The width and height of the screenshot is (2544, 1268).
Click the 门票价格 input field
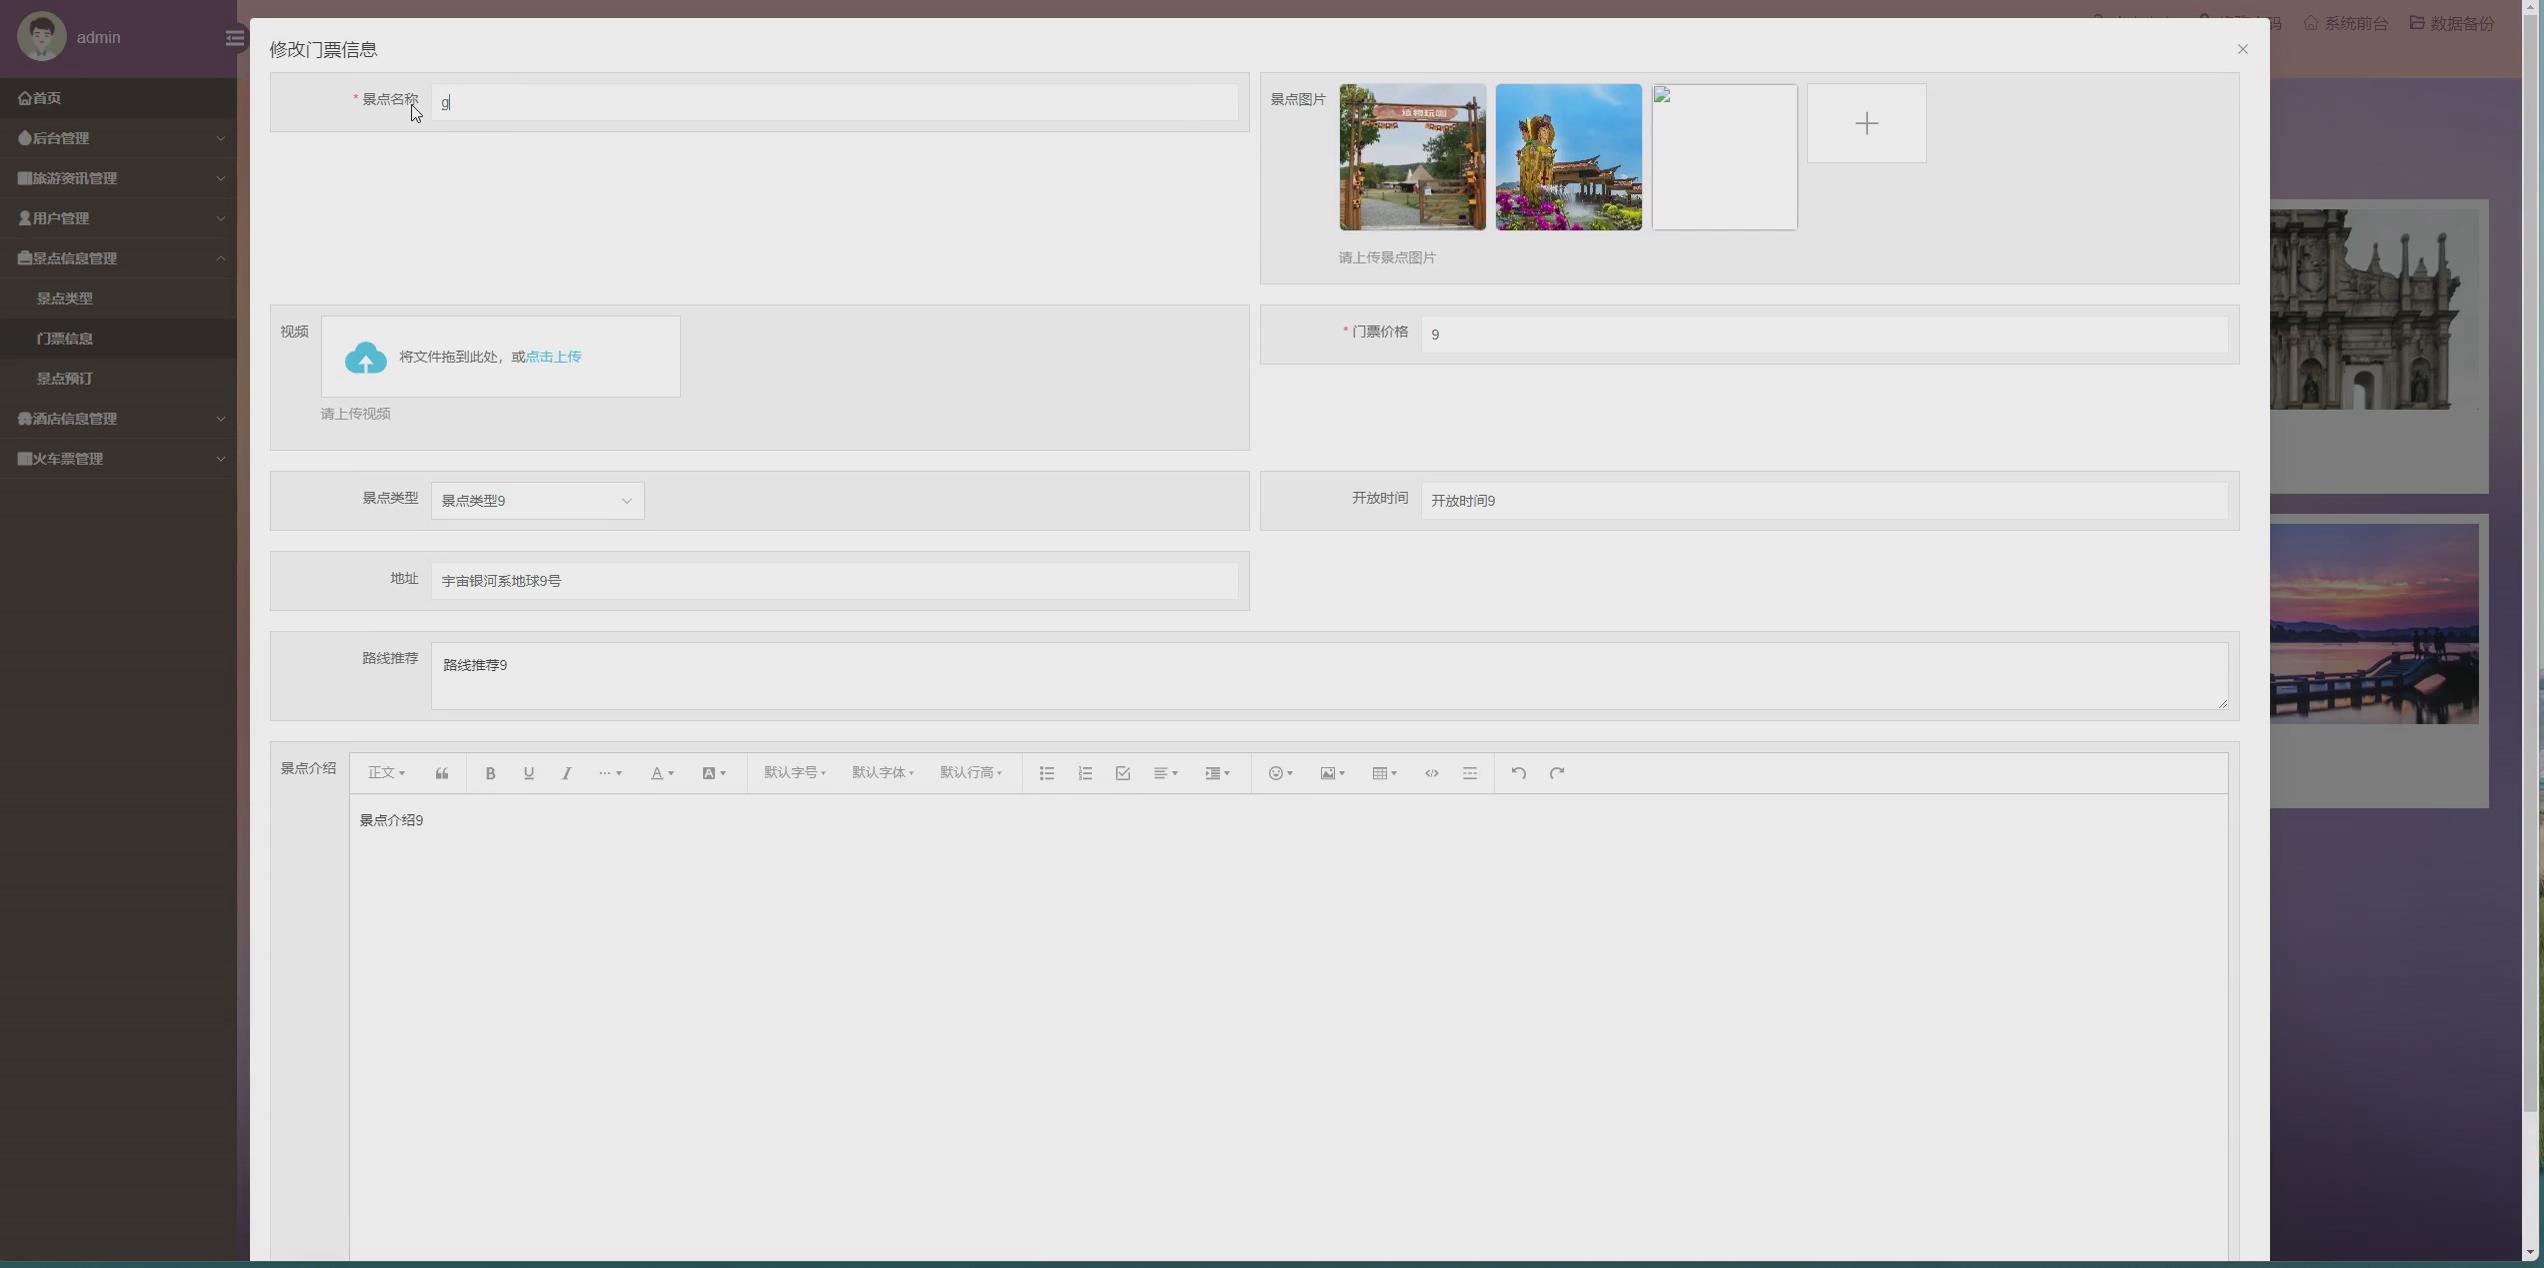tap(1823, 334)
